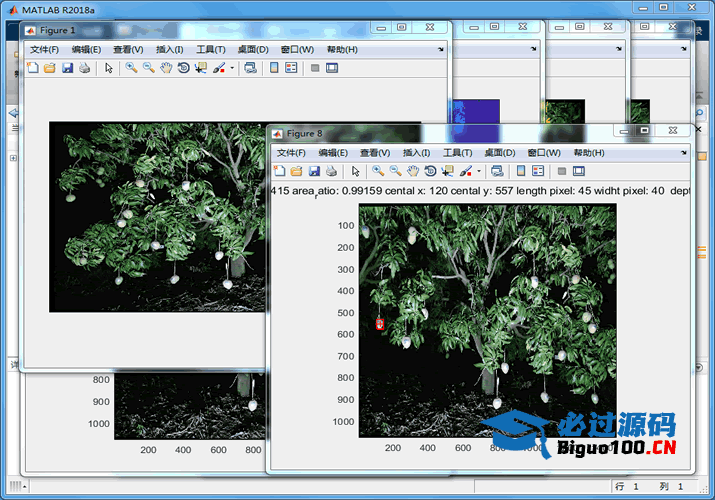Activate Rotate 3D tool in Figure 8

429,171
